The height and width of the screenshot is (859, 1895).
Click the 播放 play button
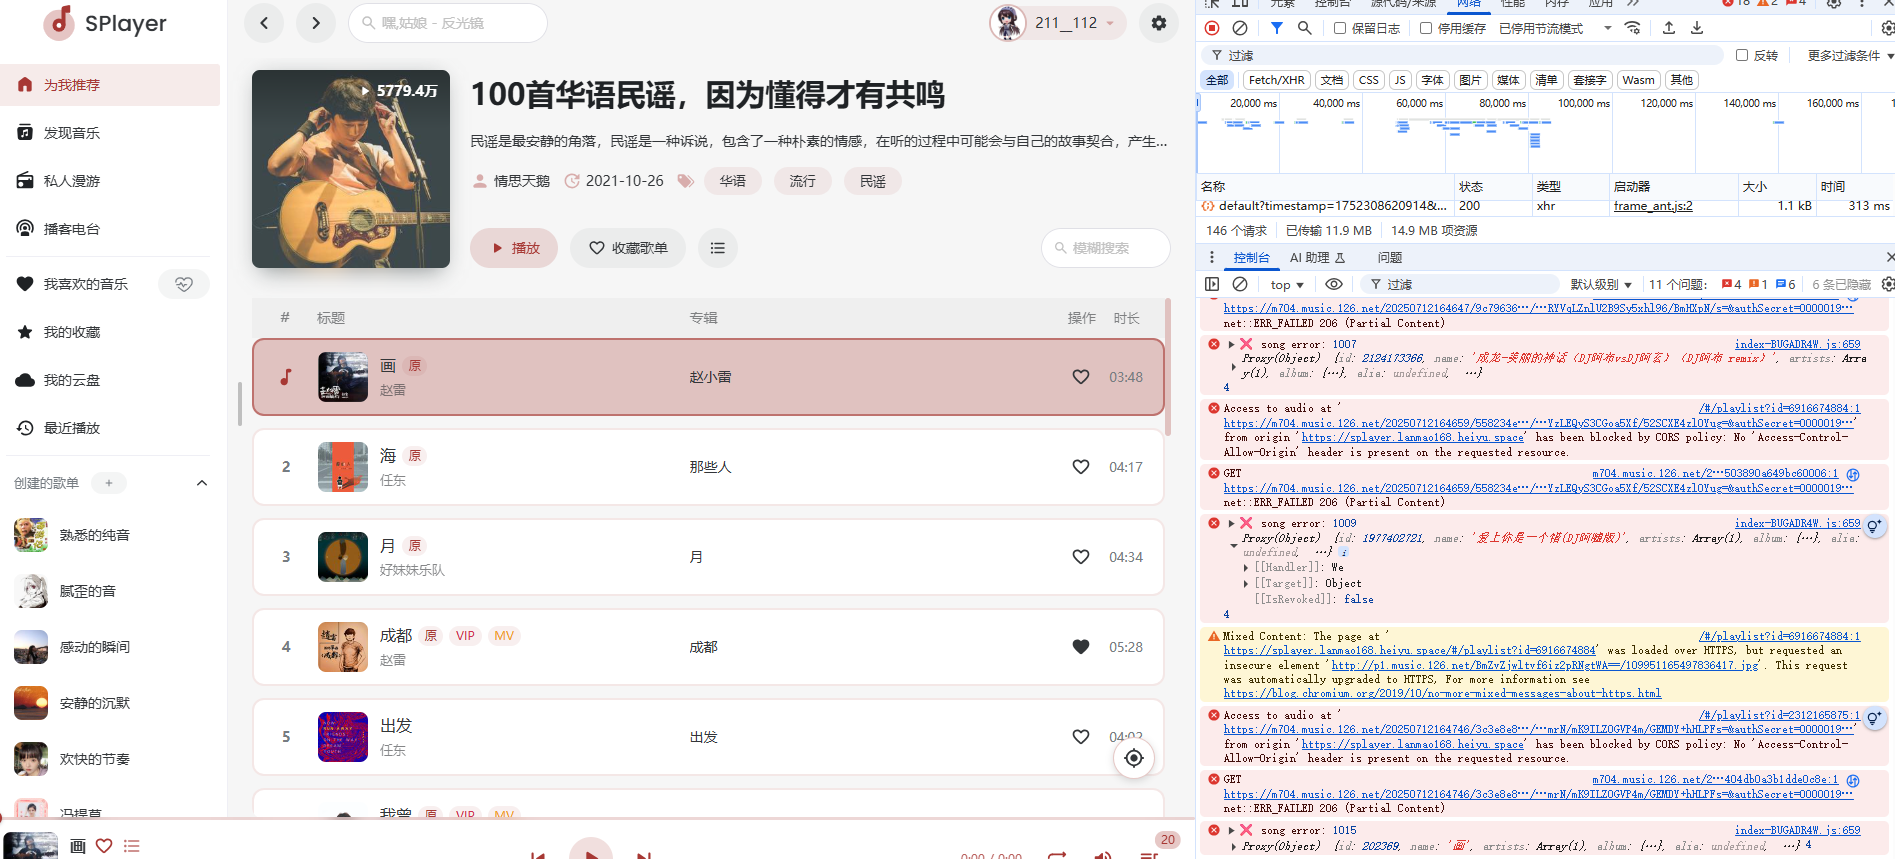pos(514,248)
